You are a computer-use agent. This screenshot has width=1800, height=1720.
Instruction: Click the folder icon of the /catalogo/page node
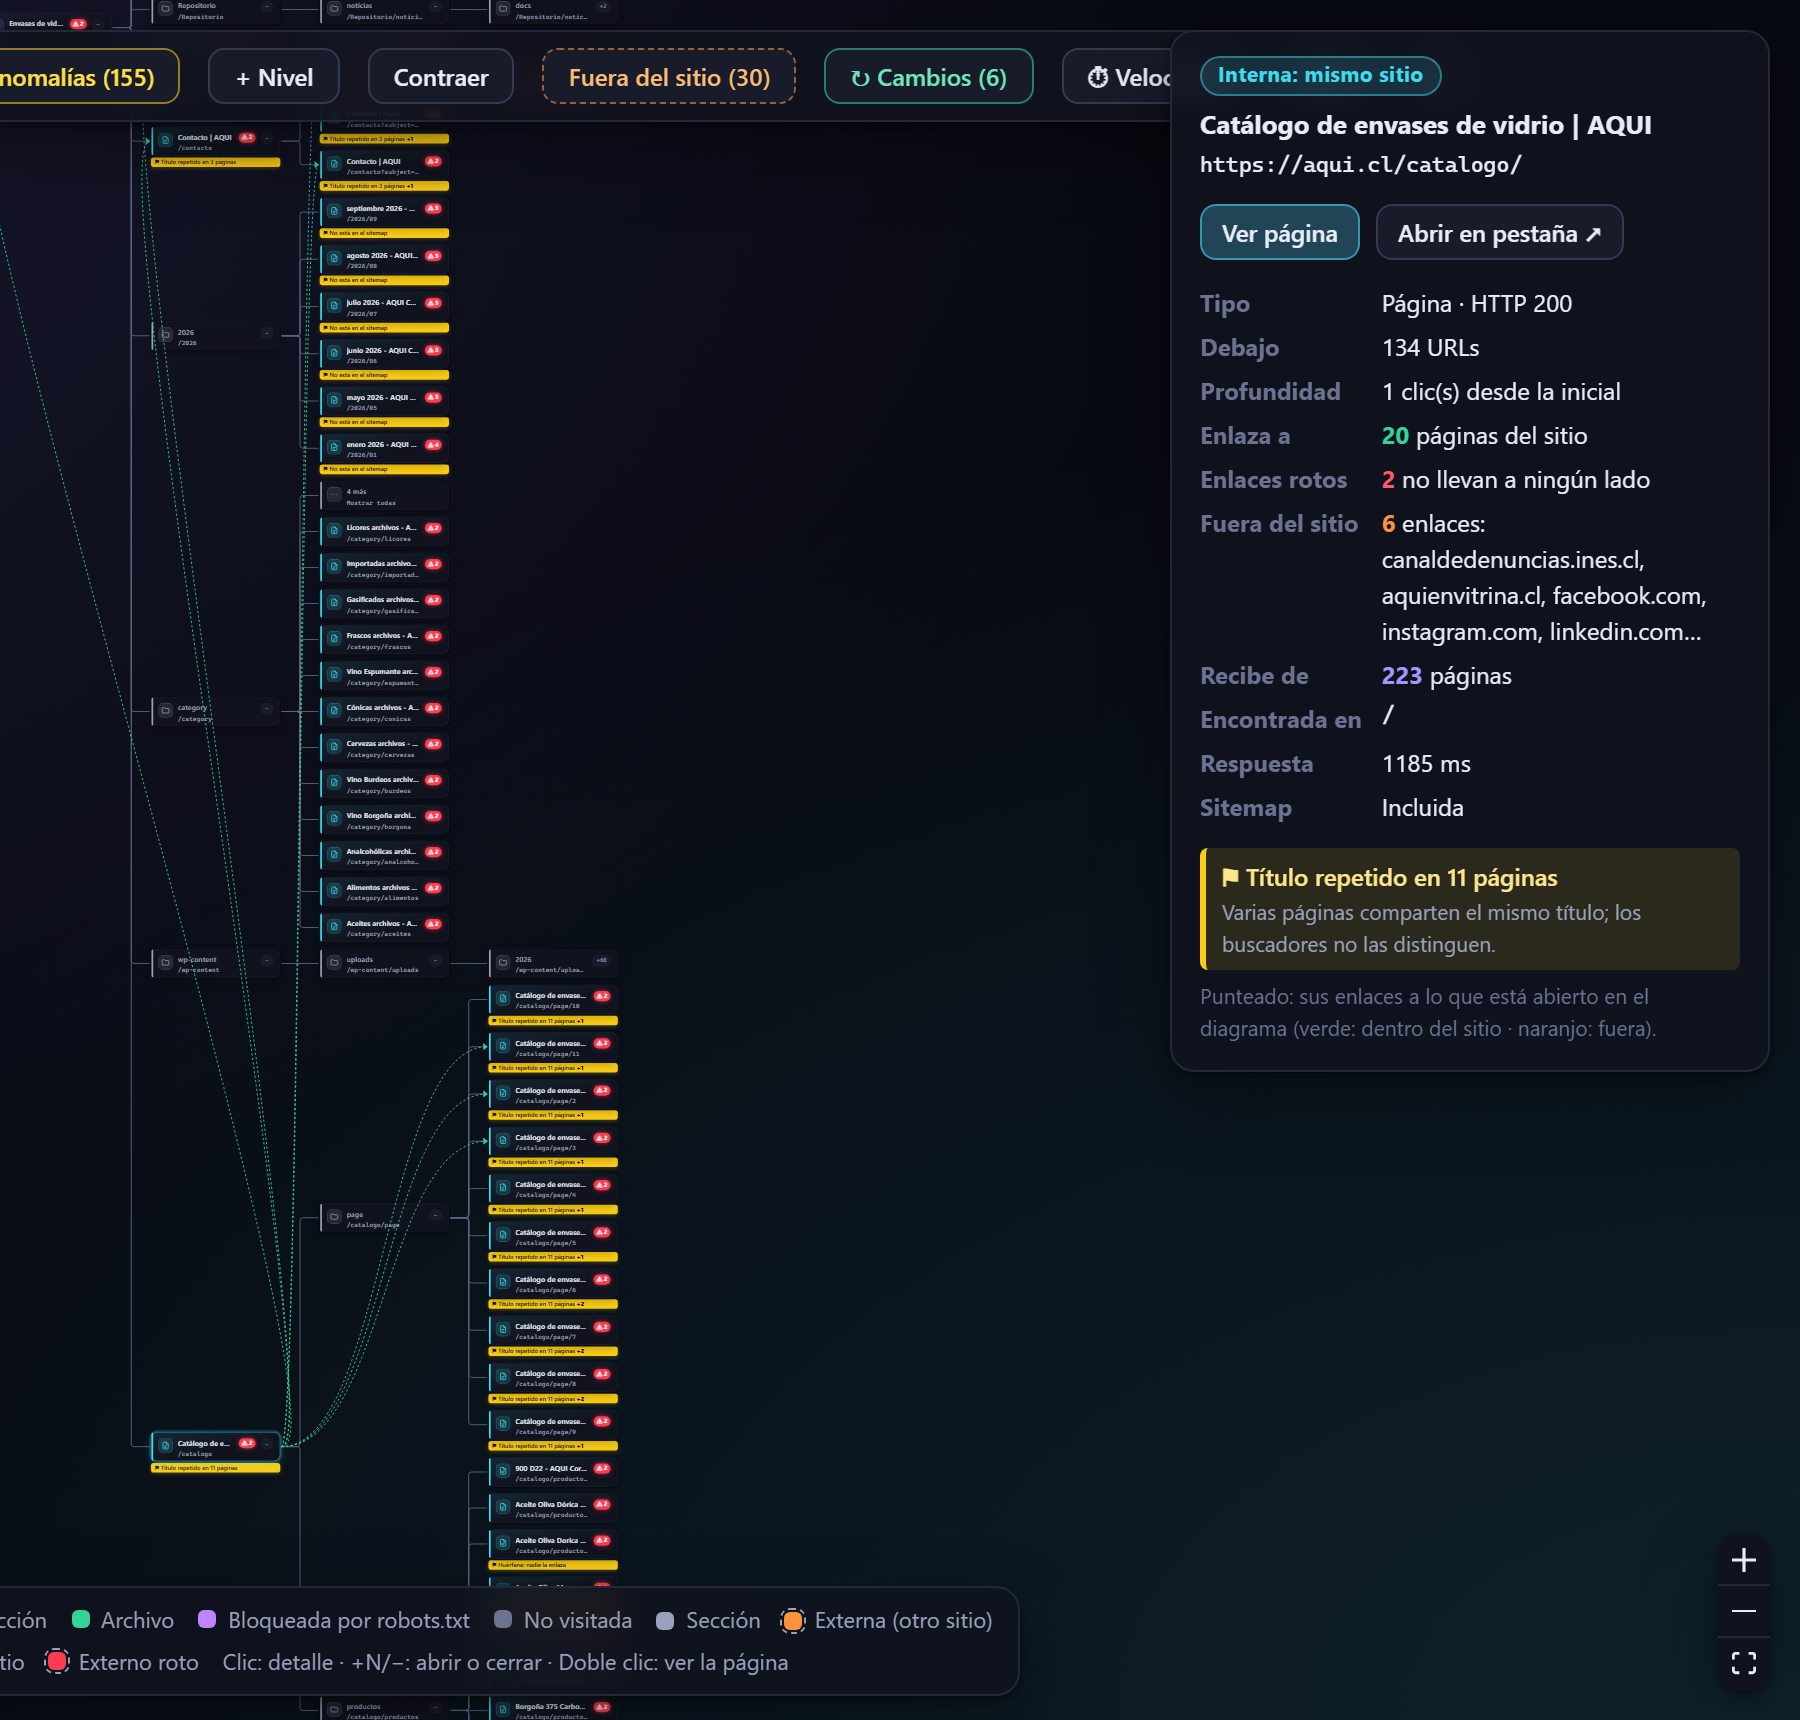[334, 1217]
